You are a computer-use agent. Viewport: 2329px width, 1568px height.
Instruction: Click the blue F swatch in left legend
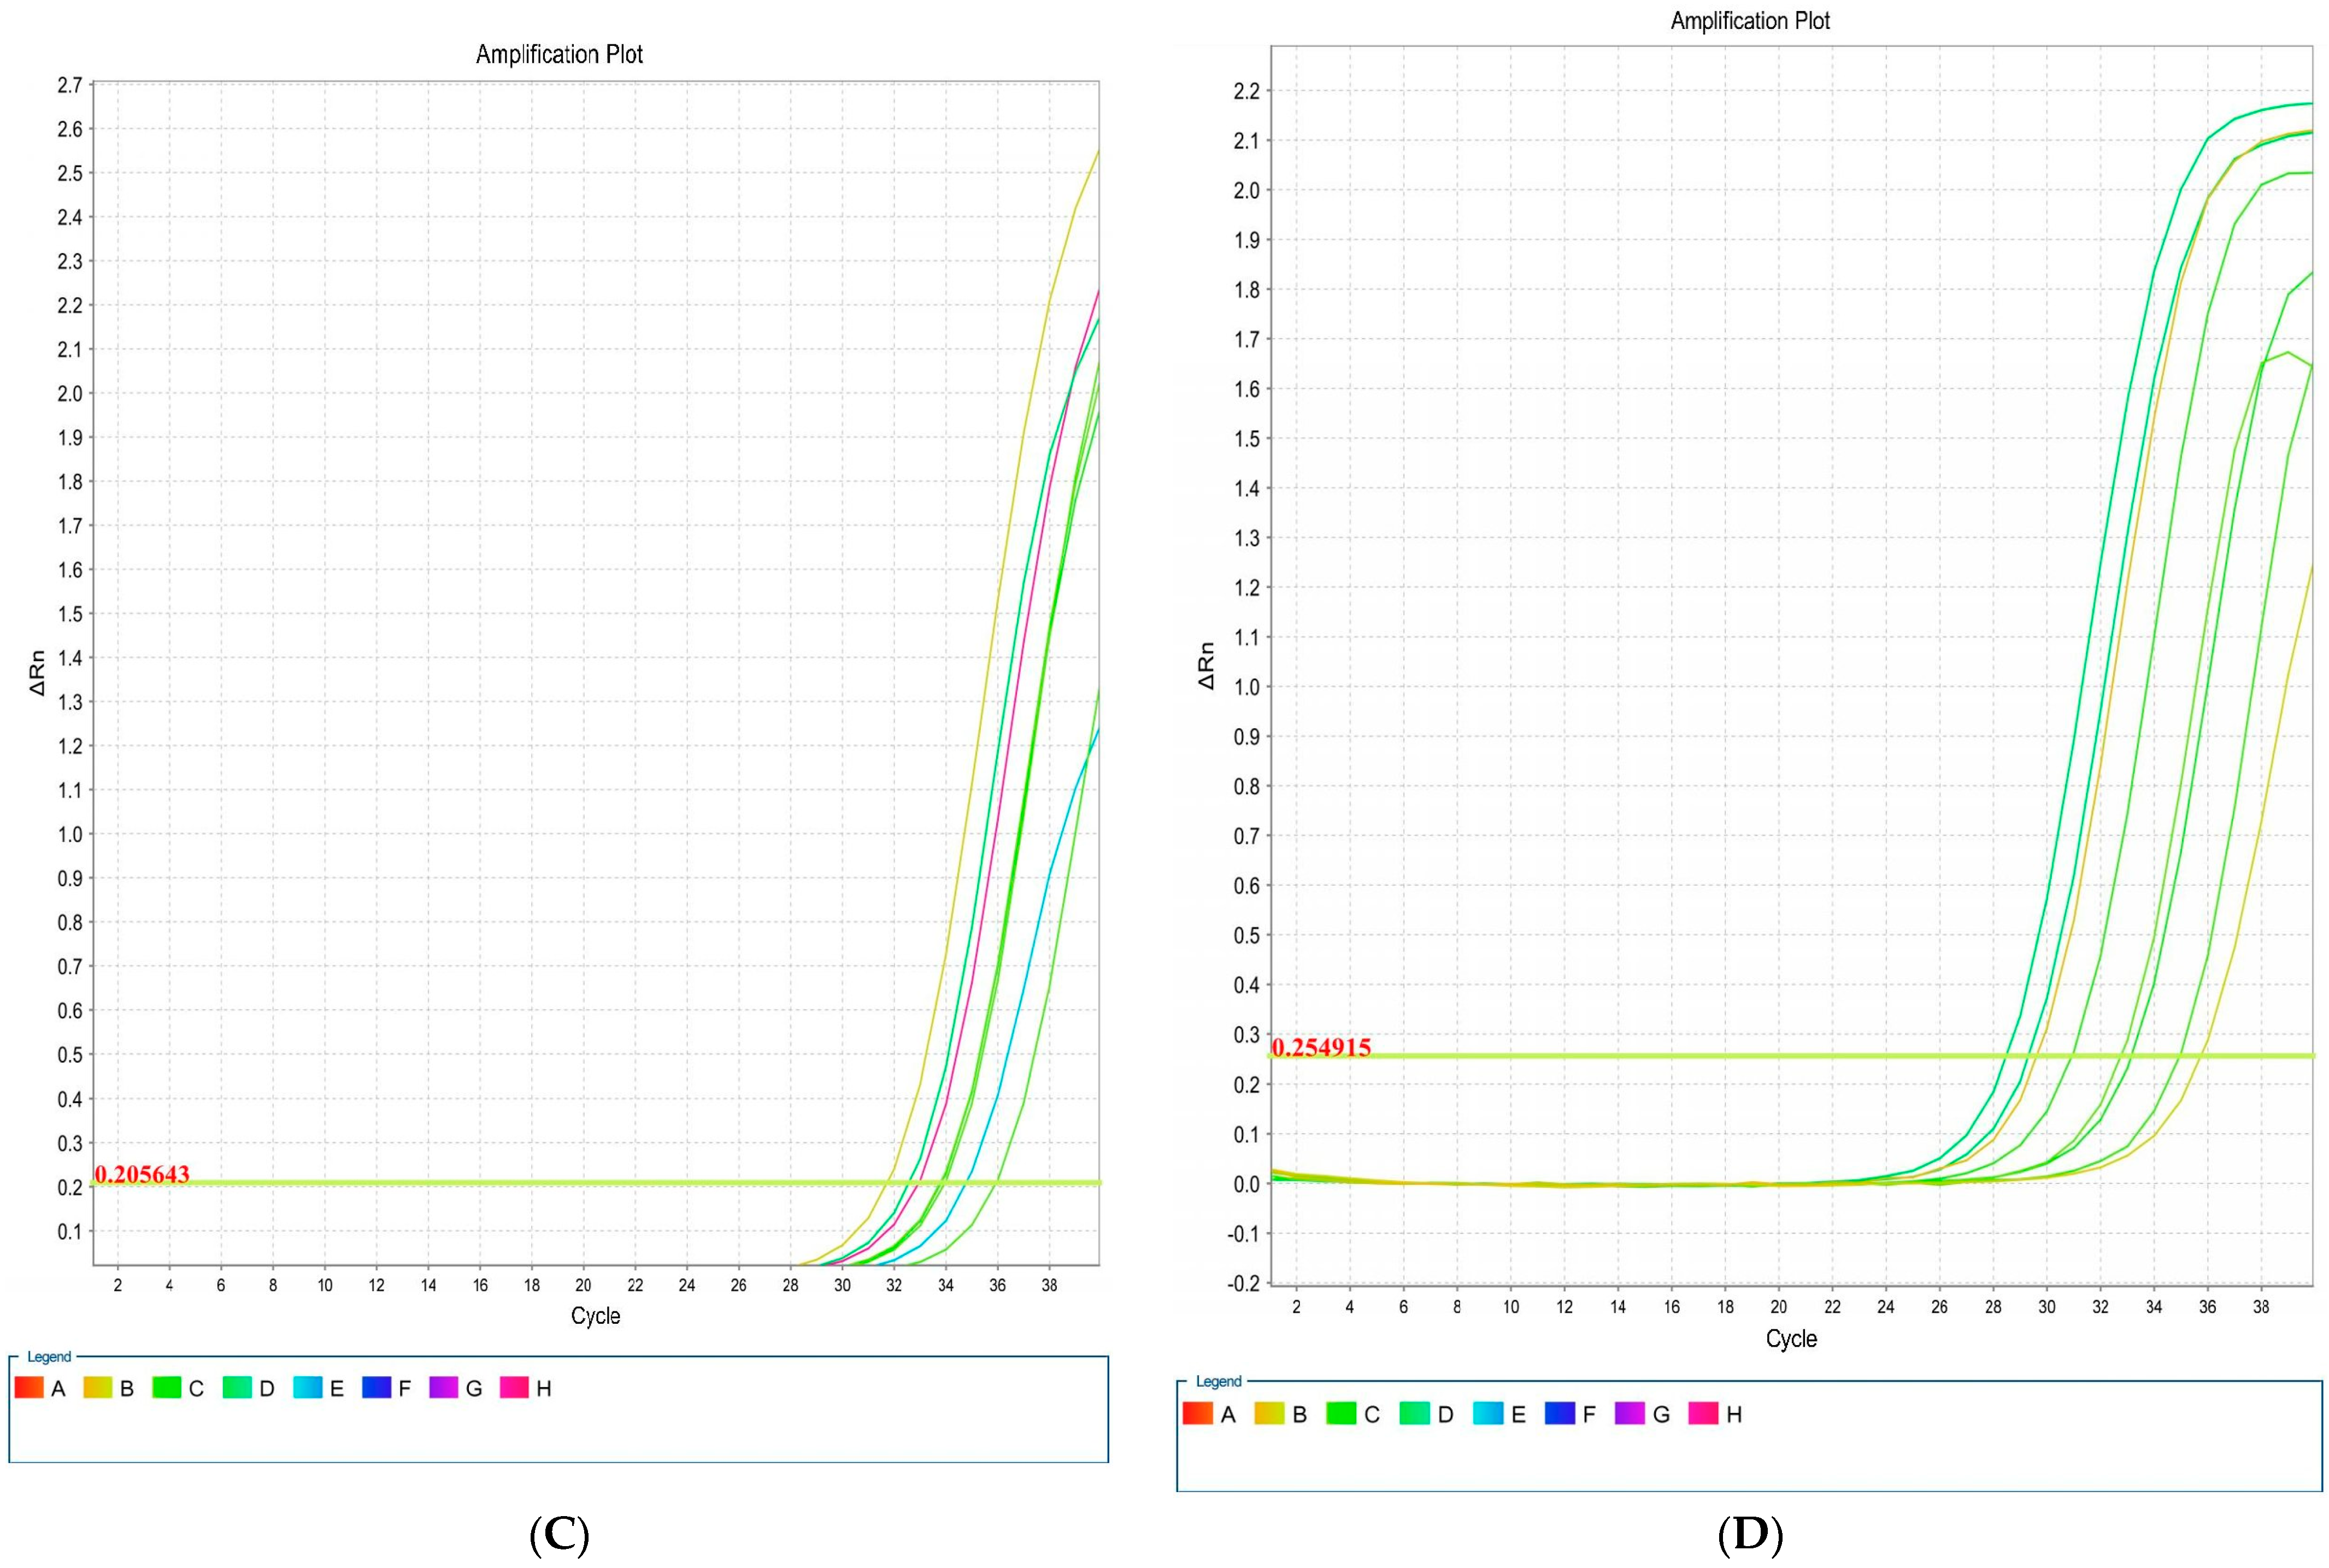[x=377, y=1388]
